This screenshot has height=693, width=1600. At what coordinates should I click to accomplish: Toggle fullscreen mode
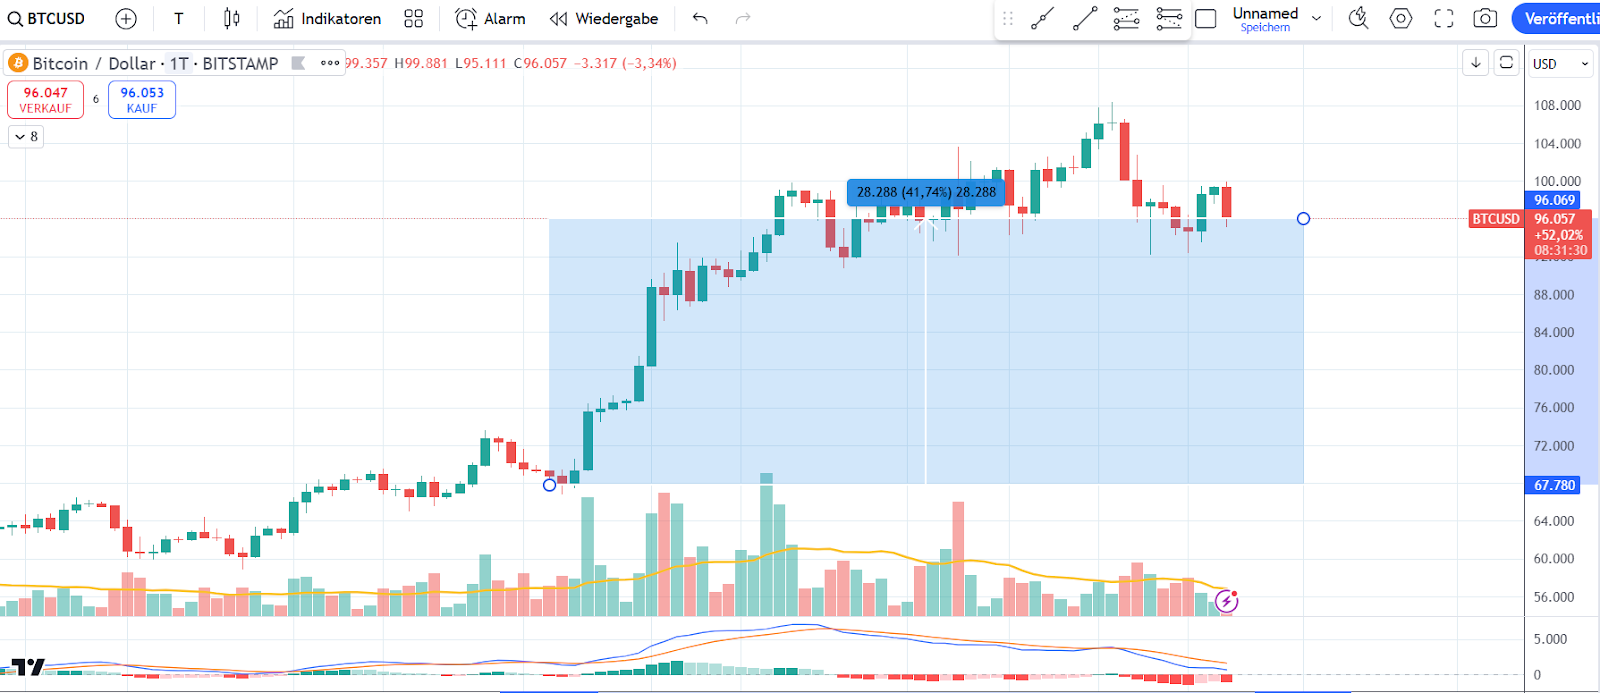[x=1444, y=18]
